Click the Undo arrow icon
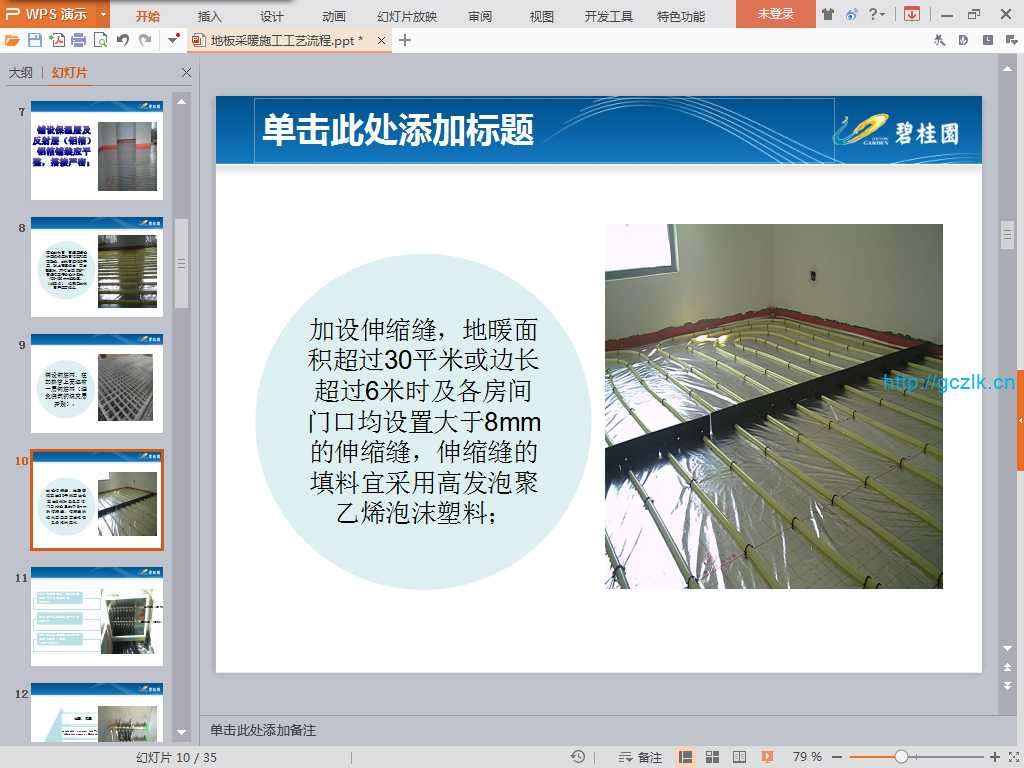1024x768 pixels. pyautogui.click(x=123, y=40)
